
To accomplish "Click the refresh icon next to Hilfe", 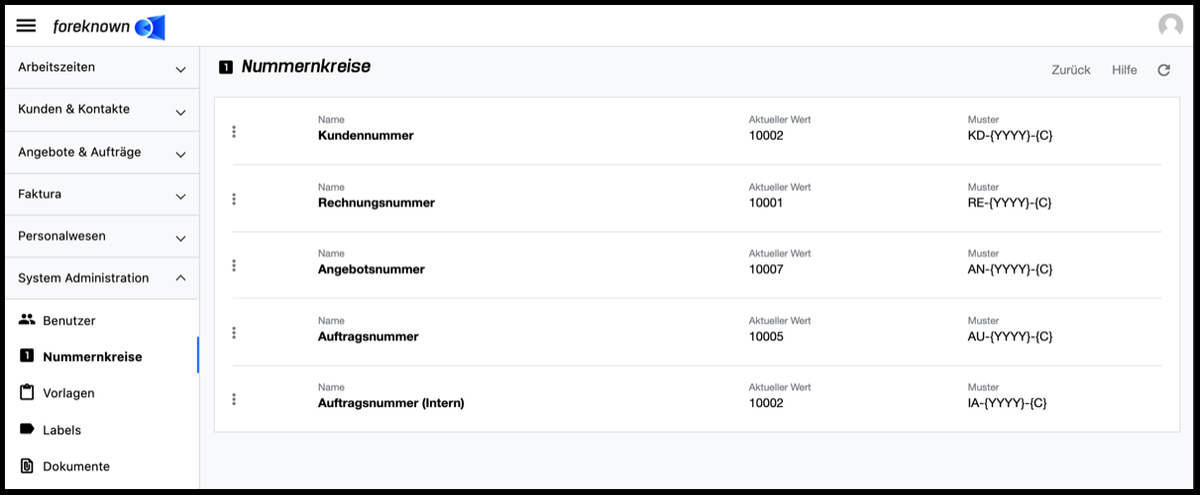I will [x=1164, y=70].
